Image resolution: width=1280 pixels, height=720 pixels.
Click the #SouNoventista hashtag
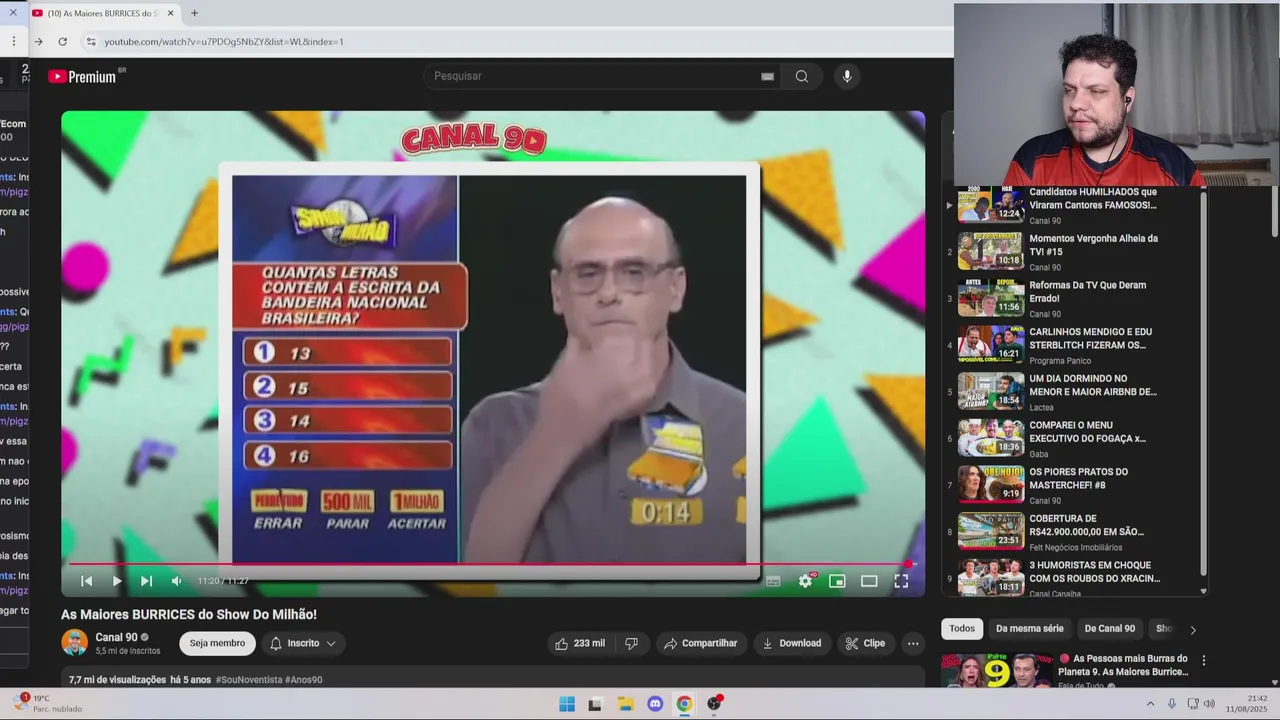coord(248,680)
